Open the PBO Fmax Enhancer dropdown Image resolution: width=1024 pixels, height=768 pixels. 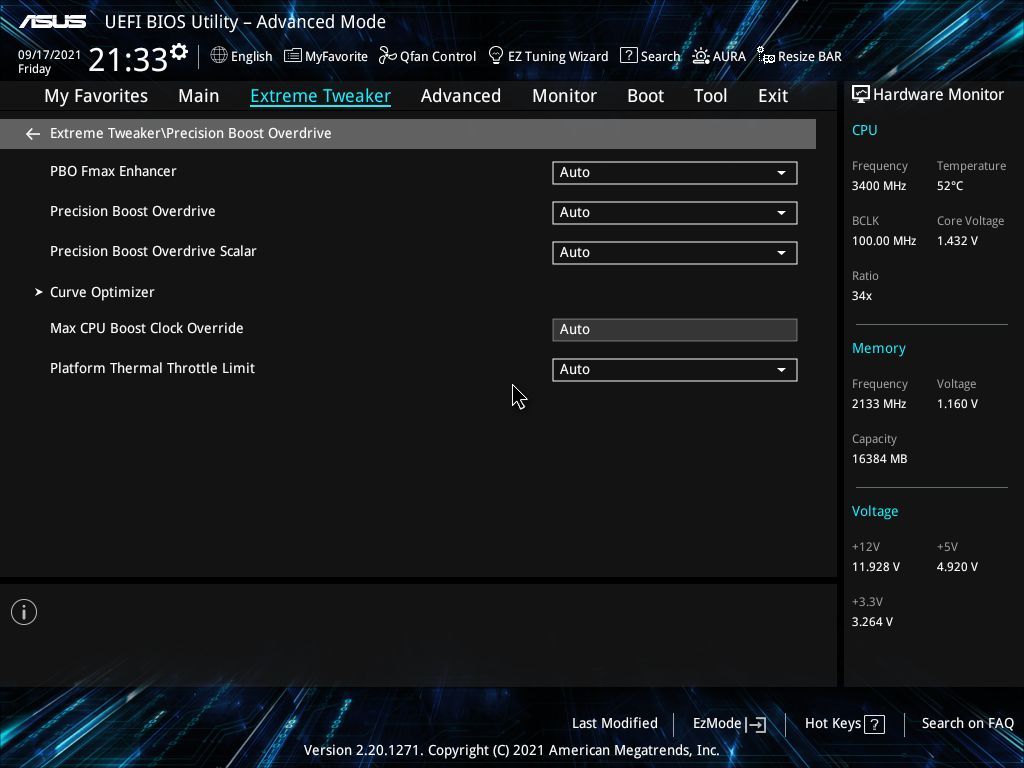pyautogui.click(x=675, y=173)
